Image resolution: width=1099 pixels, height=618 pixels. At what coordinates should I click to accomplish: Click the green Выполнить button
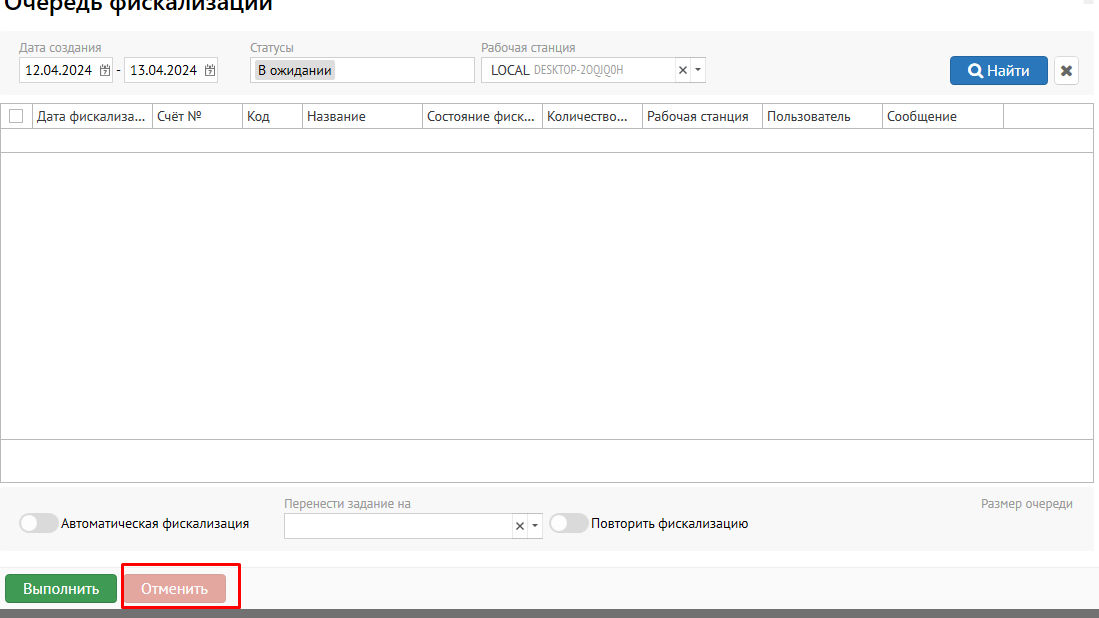coord(61,589)
